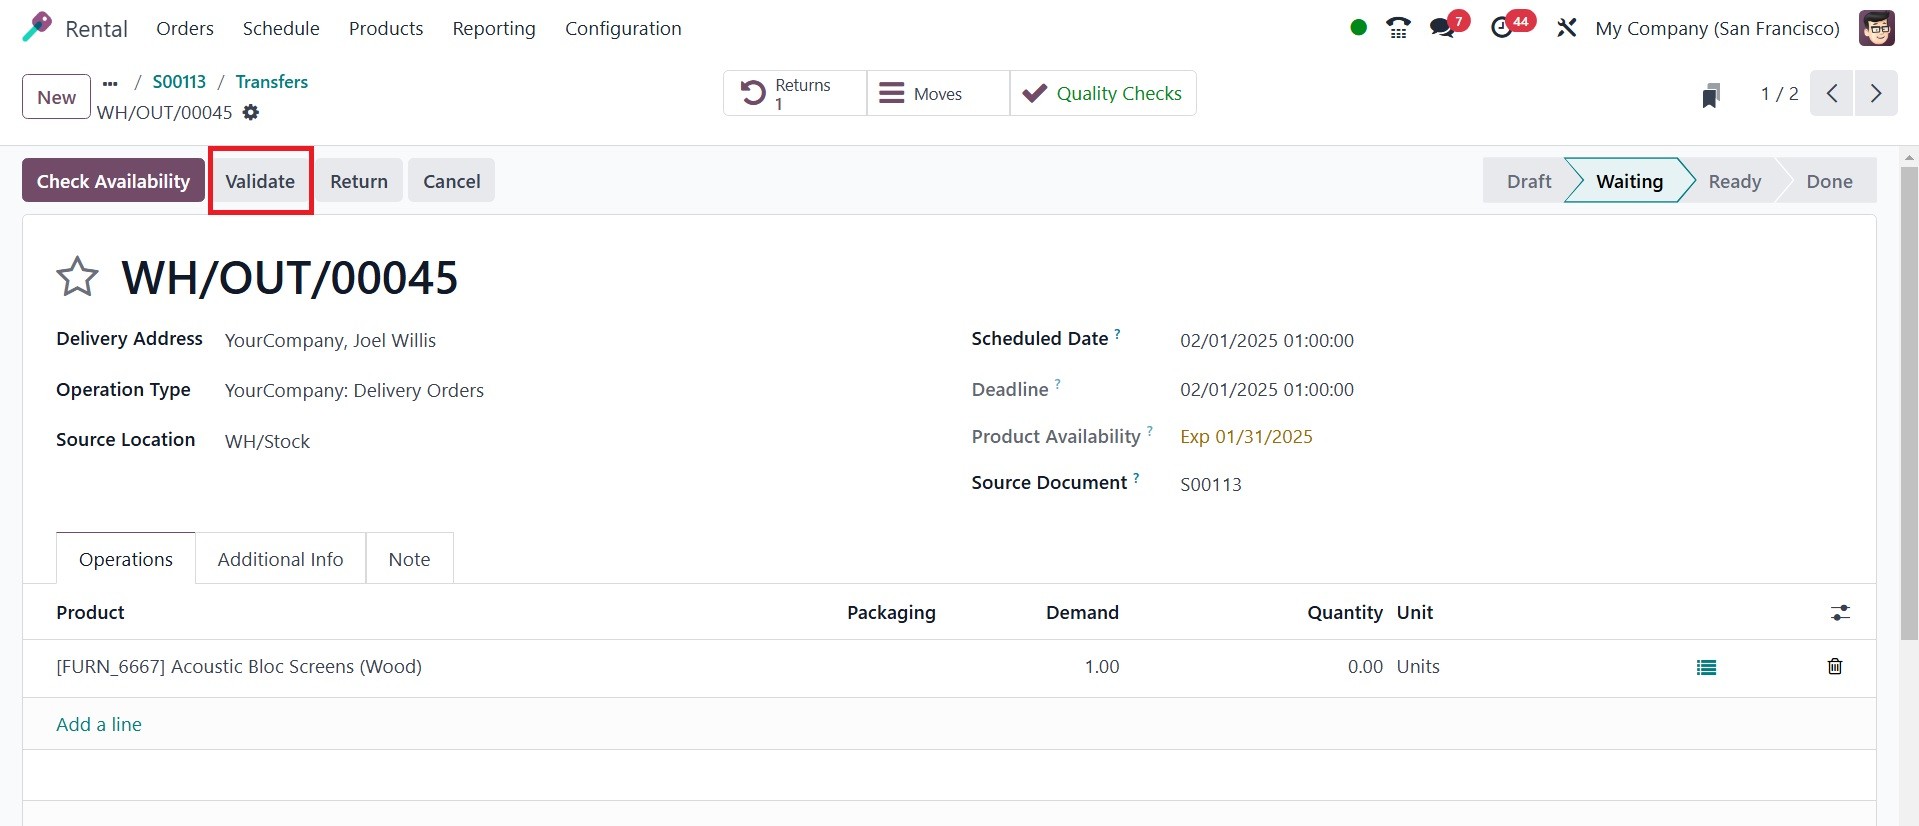1919x826 pixels.
Task: Click Add a line link
Action: point(99,724)
